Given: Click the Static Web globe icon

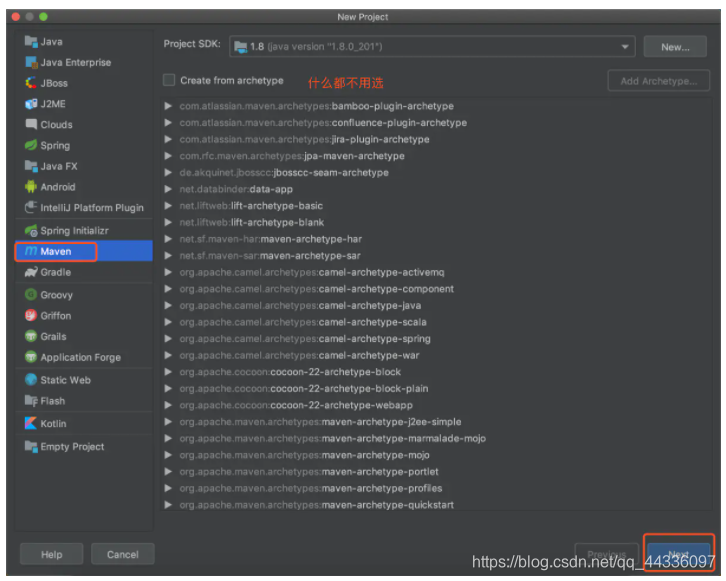Looking at the screenshot, I should 31,380.
